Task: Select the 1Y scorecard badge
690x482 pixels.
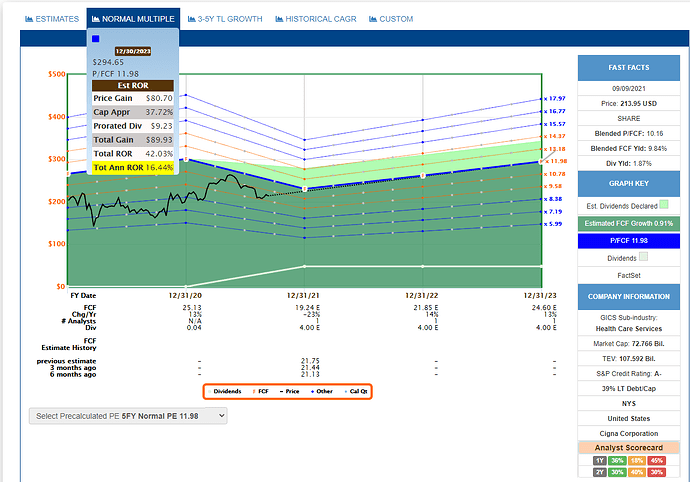Action: pos(599,461)
